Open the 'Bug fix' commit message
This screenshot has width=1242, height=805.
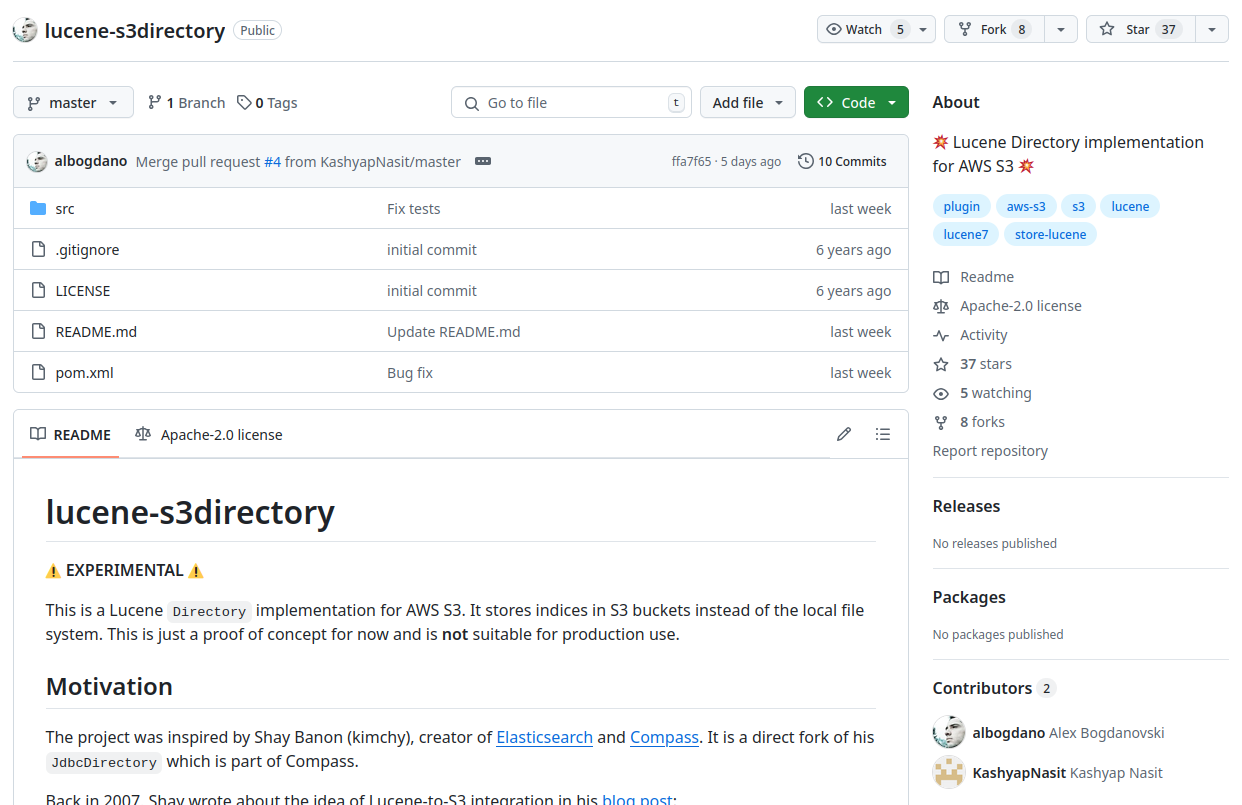pyautogui.click(x=410, y=372)
